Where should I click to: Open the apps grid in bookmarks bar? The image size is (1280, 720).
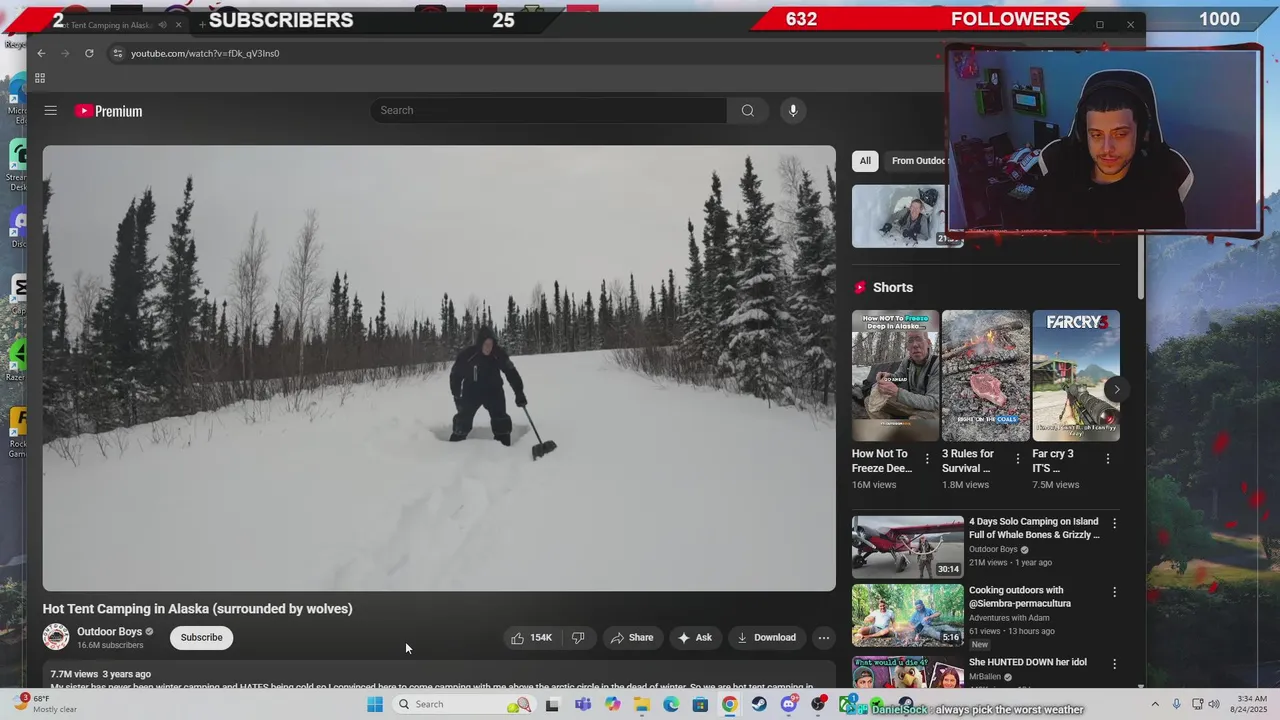(40, 78)
